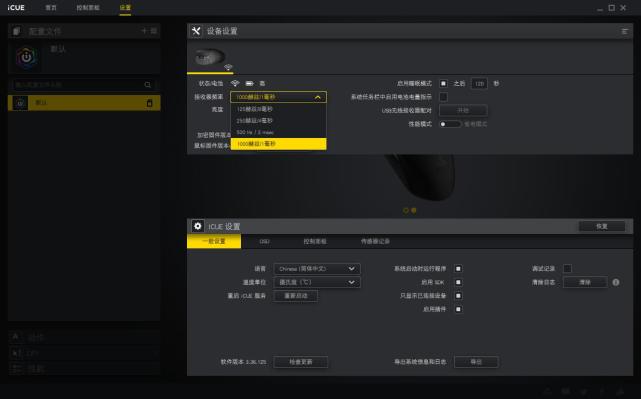The image size is (641, 399).
Task: Toggle the 启用睡眠模式 sleep mode checkbox
Action: (443, 83)
